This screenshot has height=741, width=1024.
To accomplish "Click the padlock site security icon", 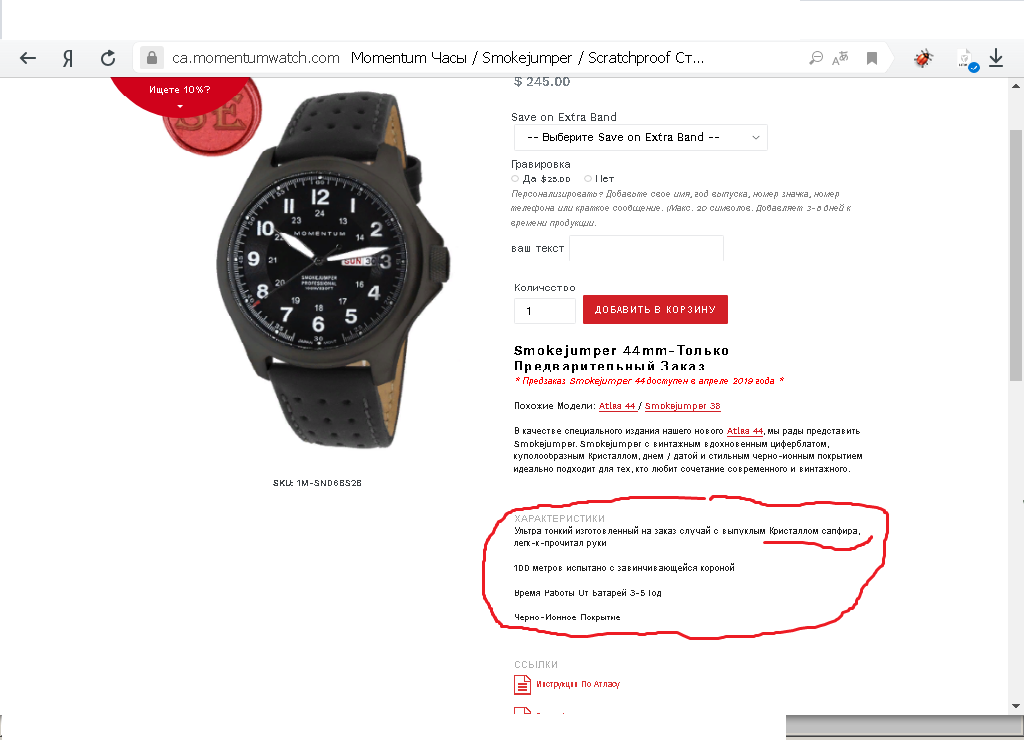I will click(x=152, y=58).
